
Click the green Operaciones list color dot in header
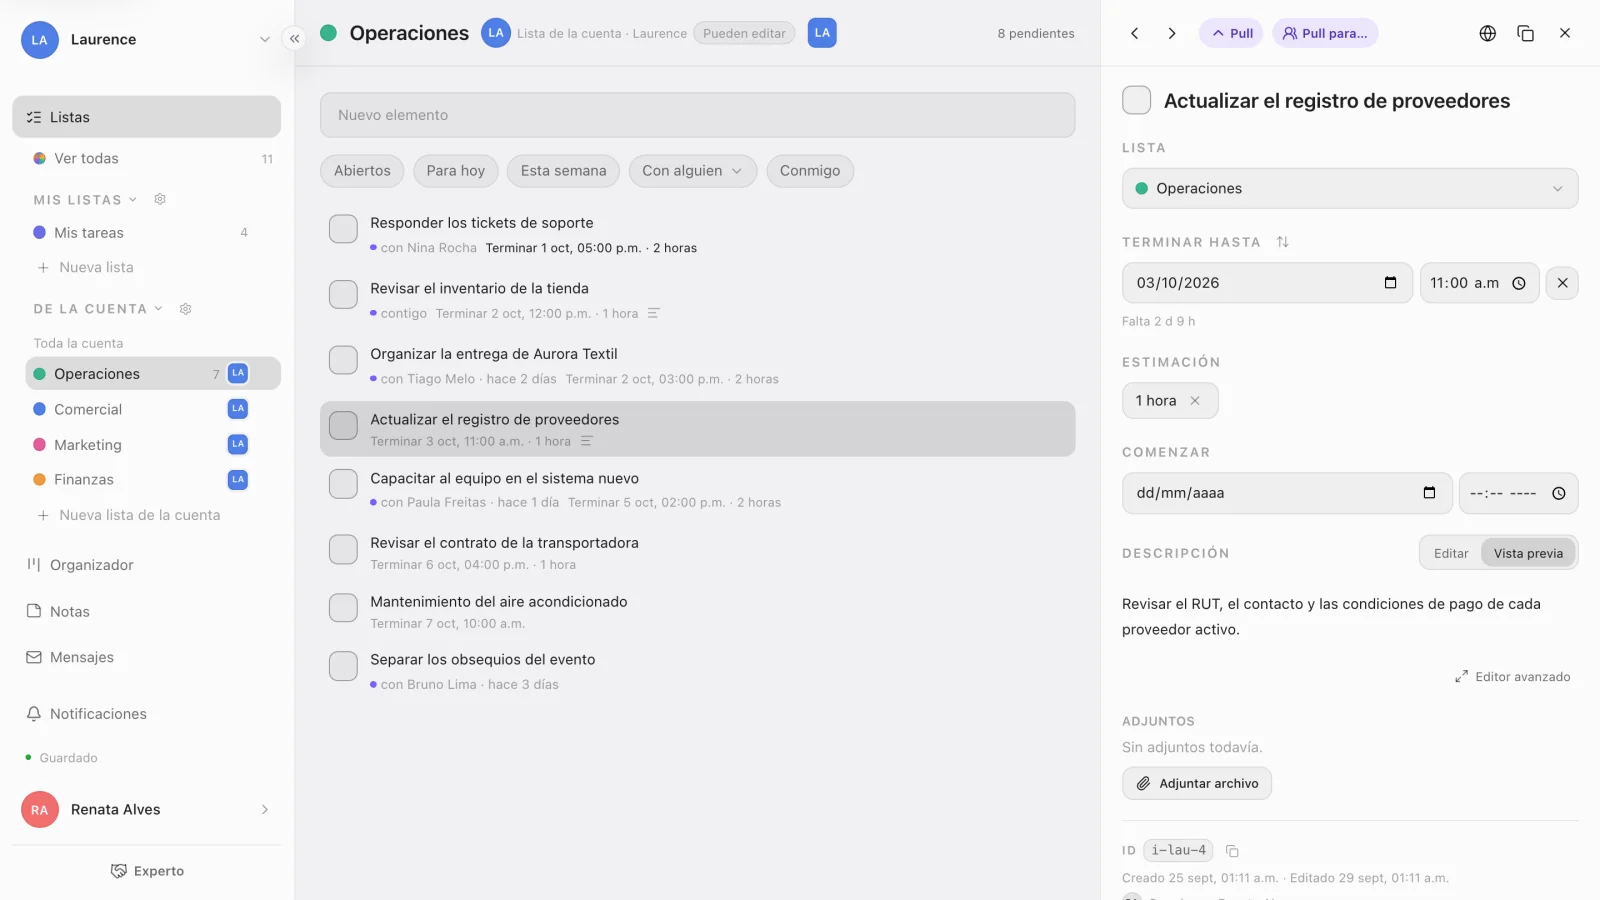pos(328,33)
